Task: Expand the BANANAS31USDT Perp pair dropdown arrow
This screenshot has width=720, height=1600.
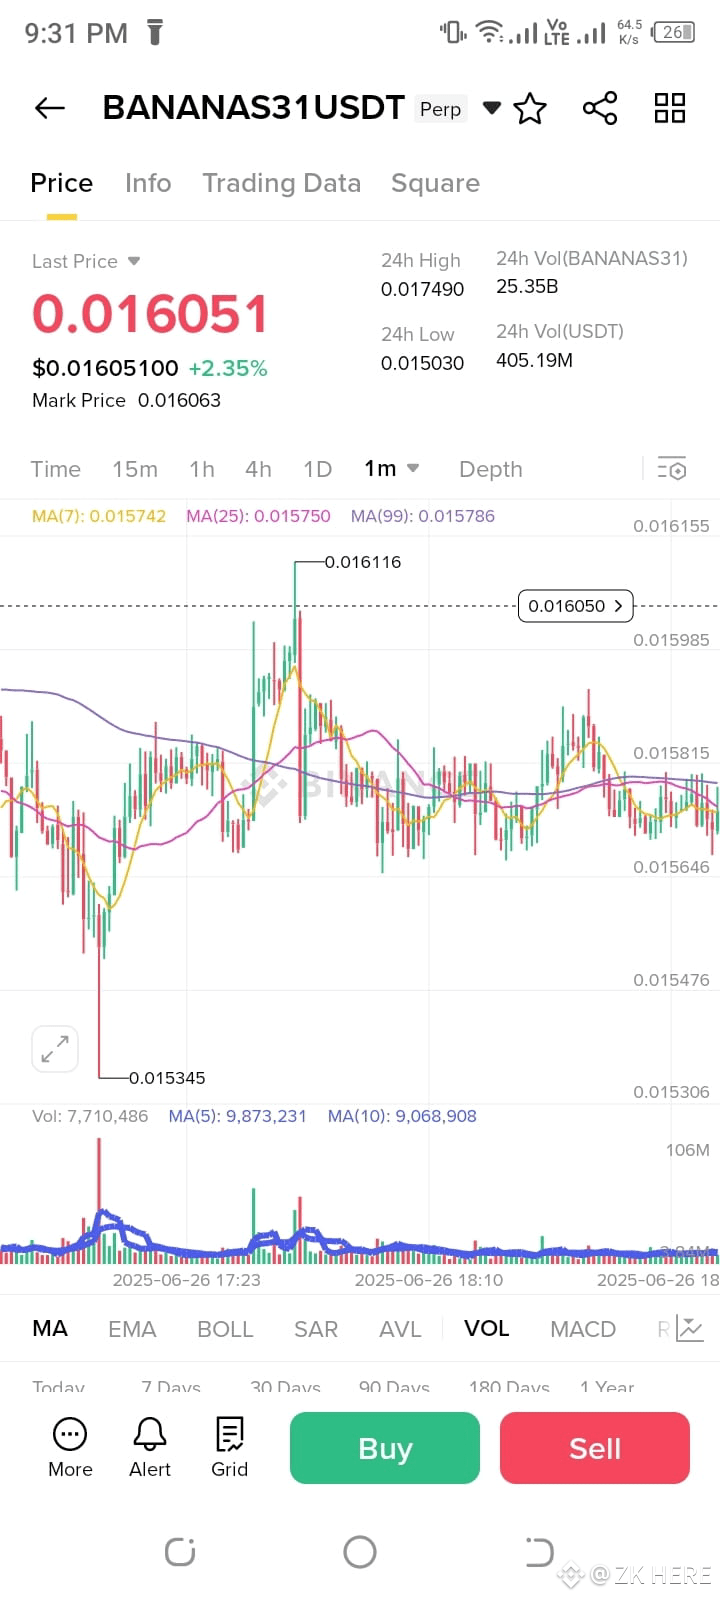Action: [x=492, y=108]
